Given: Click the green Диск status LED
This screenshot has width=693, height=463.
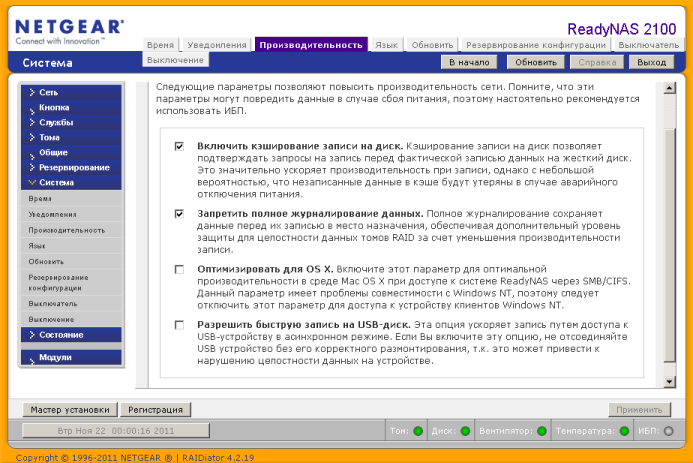Looking at the screenshot, I should pyautogui.click(x=465, y=431).
